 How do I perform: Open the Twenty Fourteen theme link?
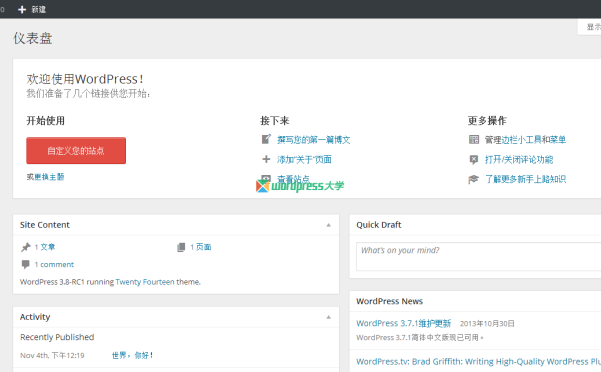tap(145, 282)
